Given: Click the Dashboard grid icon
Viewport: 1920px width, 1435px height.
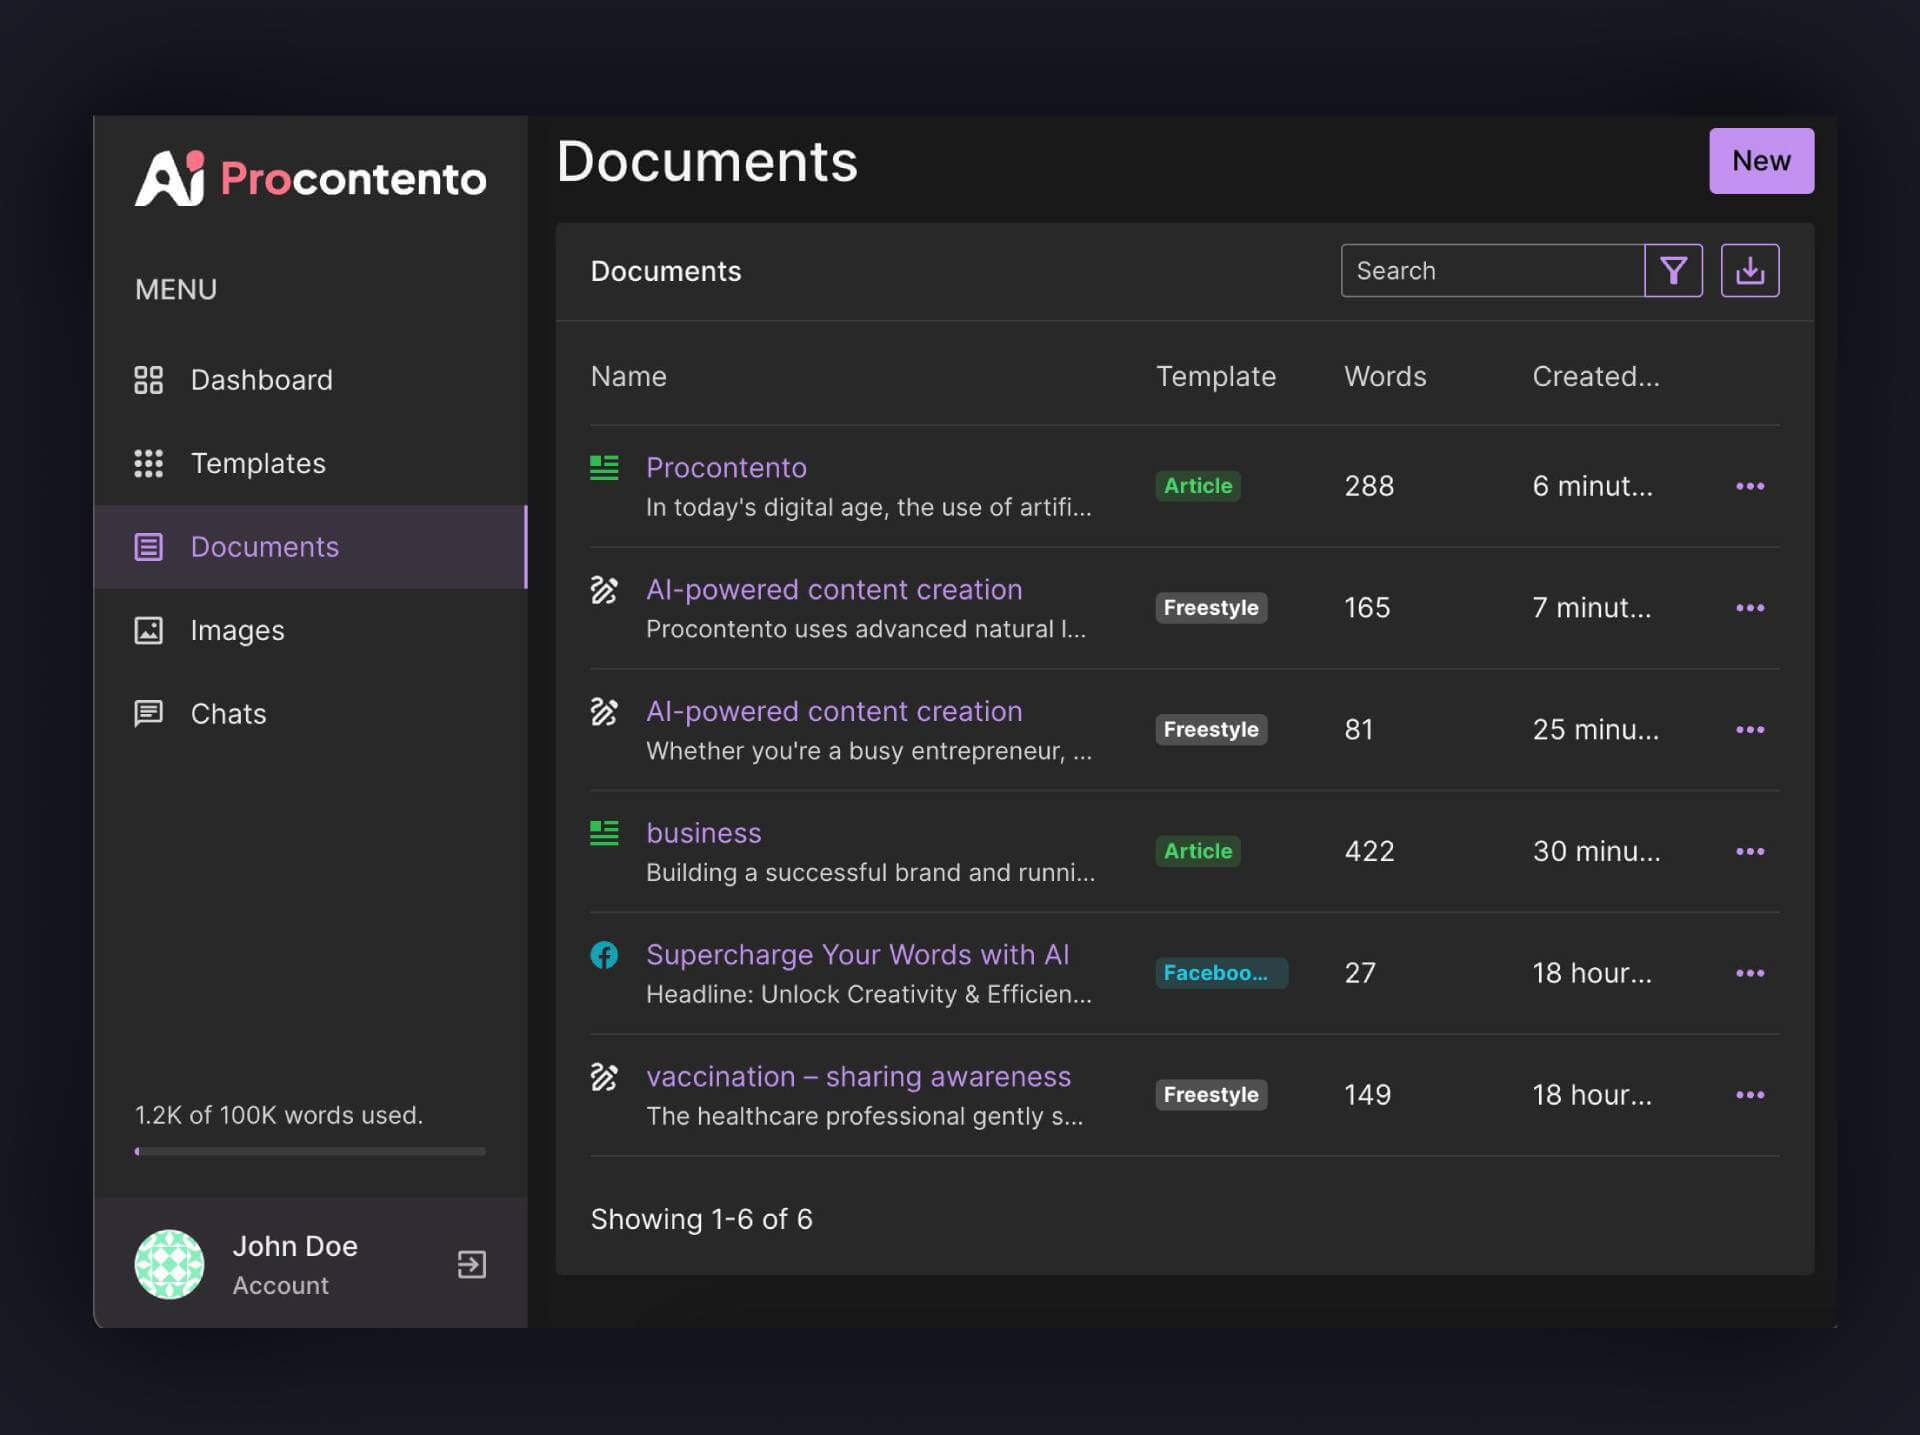Looking at the screenshot, I should coord(148,380).
